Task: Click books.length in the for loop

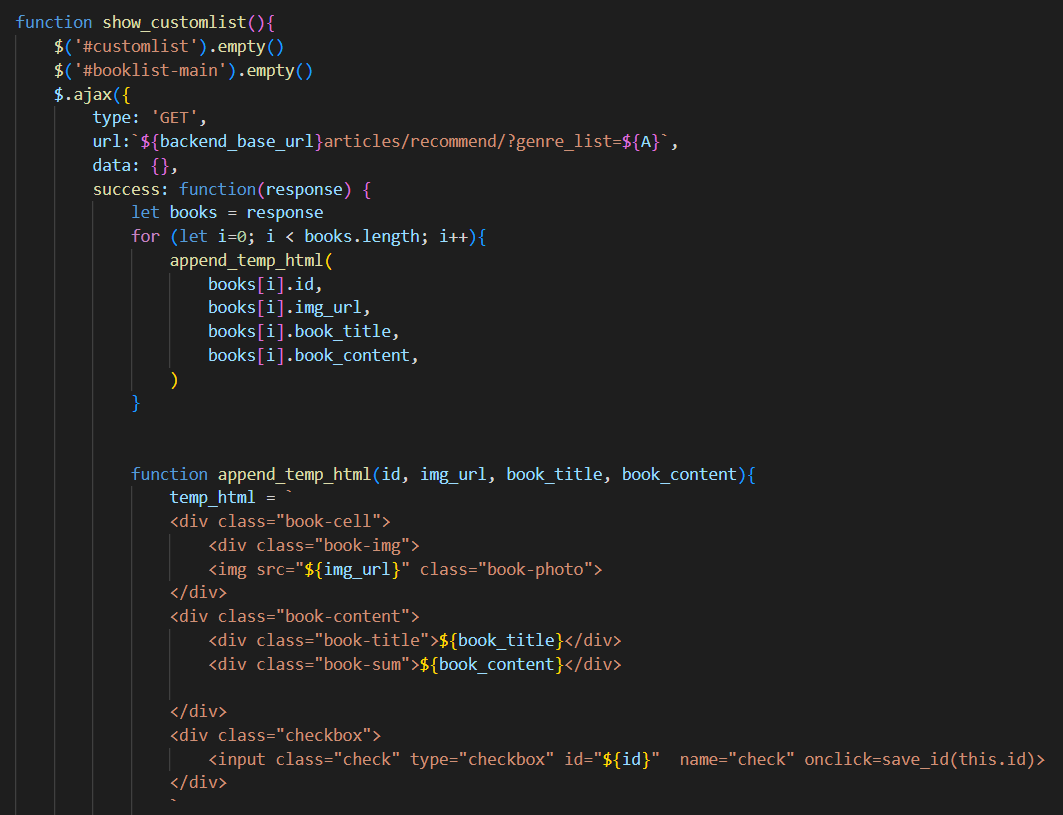Action: [362, 237]
